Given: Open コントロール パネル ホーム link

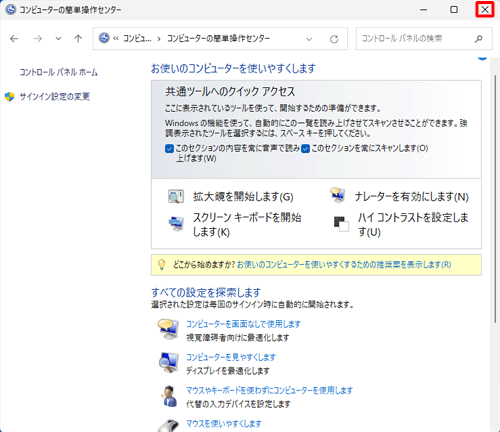Looking at the screenshot, I should click(58, 72).
